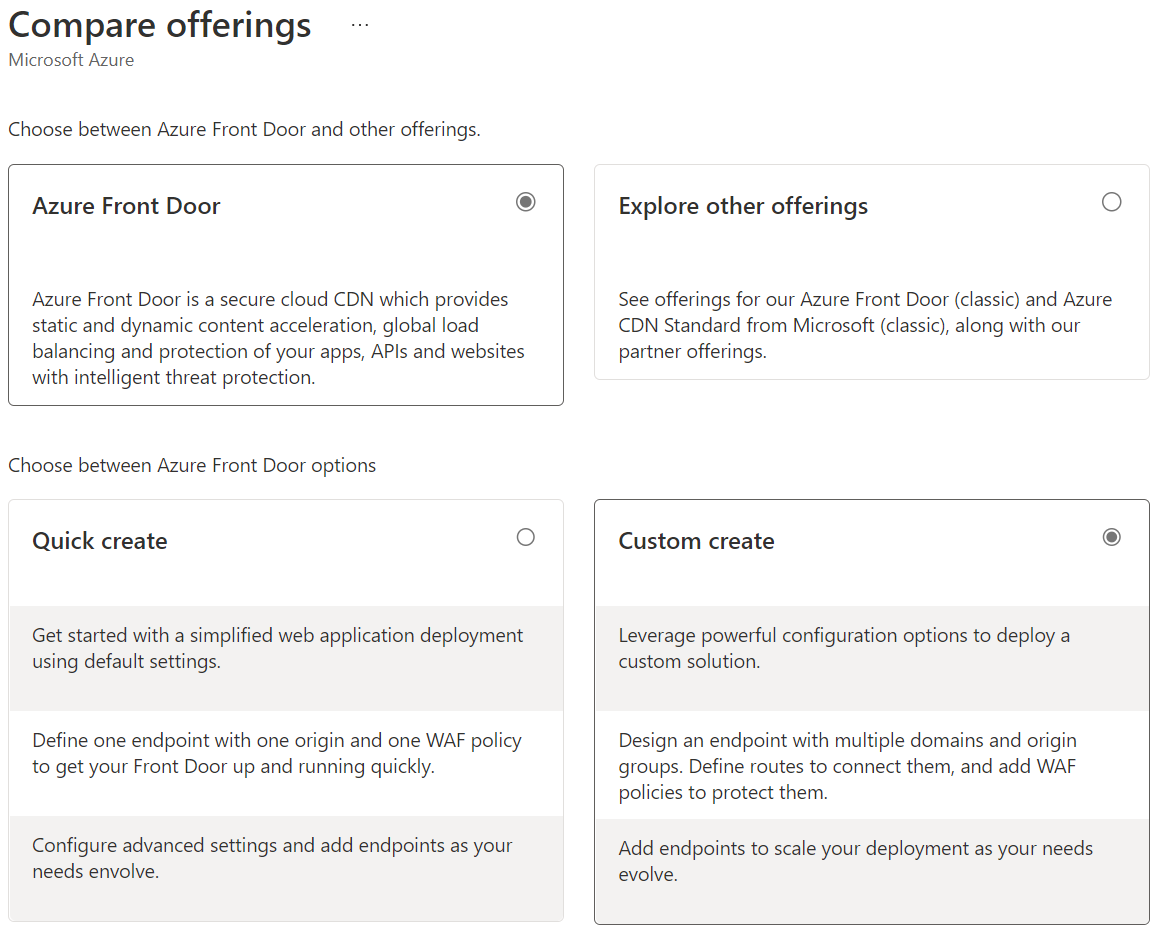Click 'Define one endpoint with one origin' row
Screen dimensions: 1168x937
pyautogui.click(x=278, y=753)
